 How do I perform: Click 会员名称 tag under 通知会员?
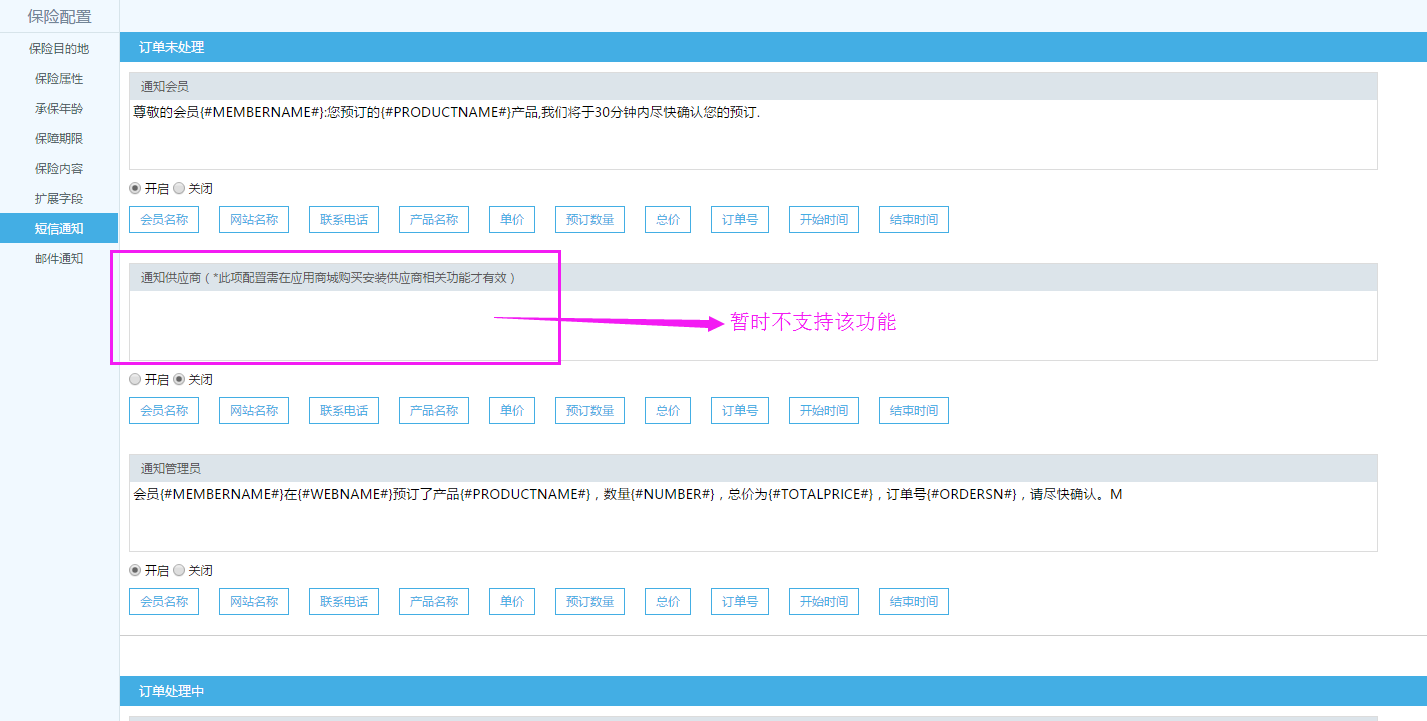(x=164, y=219)
